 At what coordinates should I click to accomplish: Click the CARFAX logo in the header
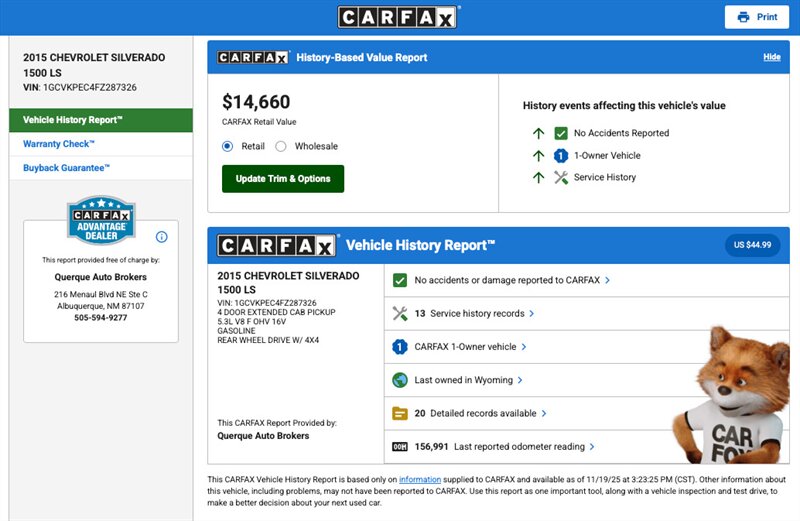pyautogui.click(x=398, y=17)
